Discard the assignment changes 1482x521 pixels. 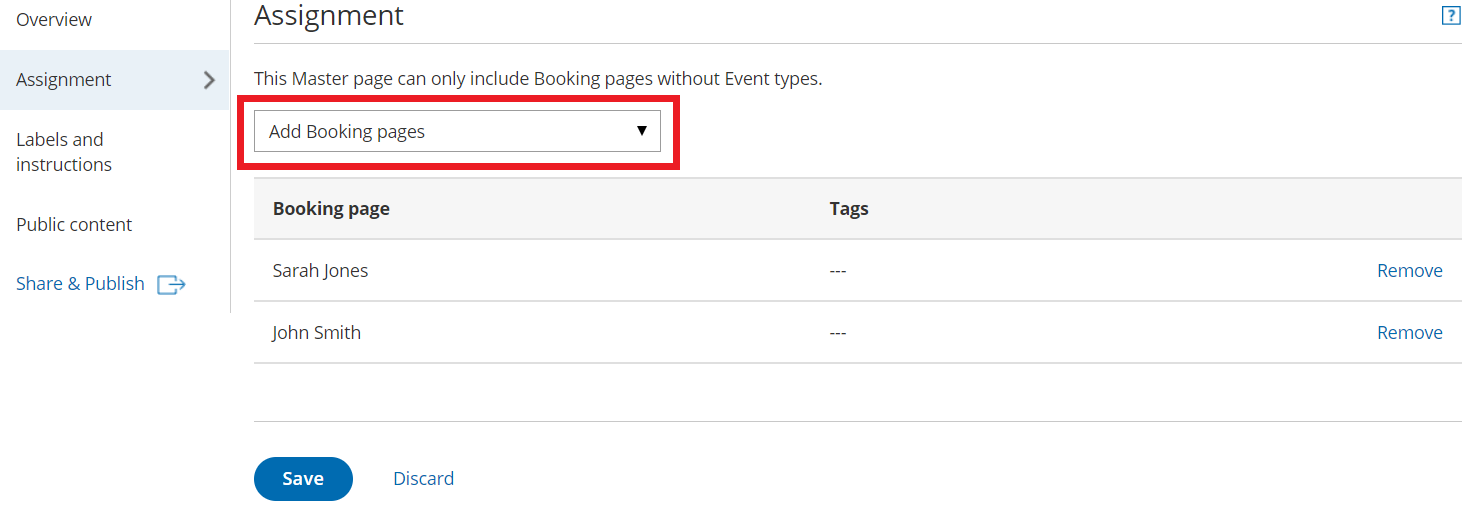pyautogui.click(x=423, y=479)
